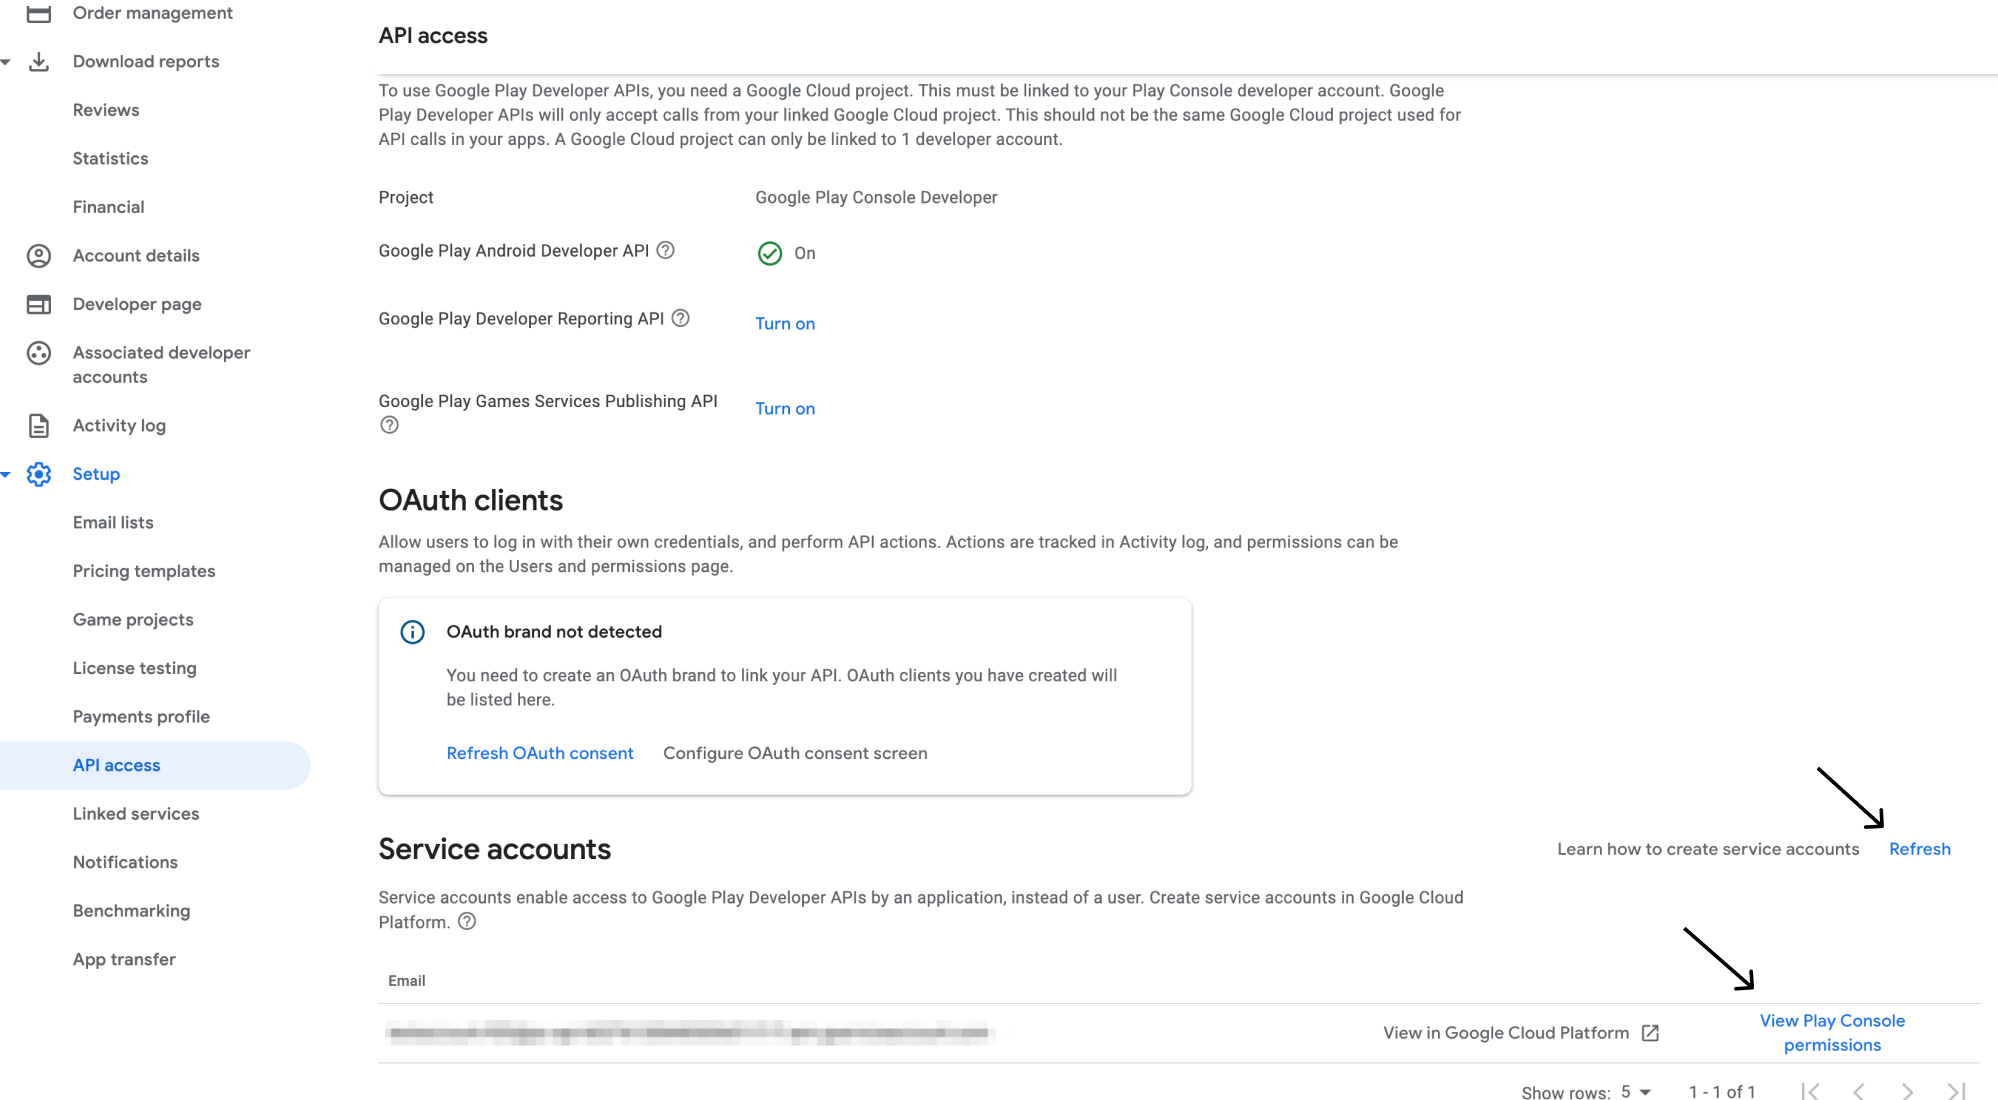Click Refresh OAuth consent link
This screenshot has width=1998, height=1100.
coord(539,753)
